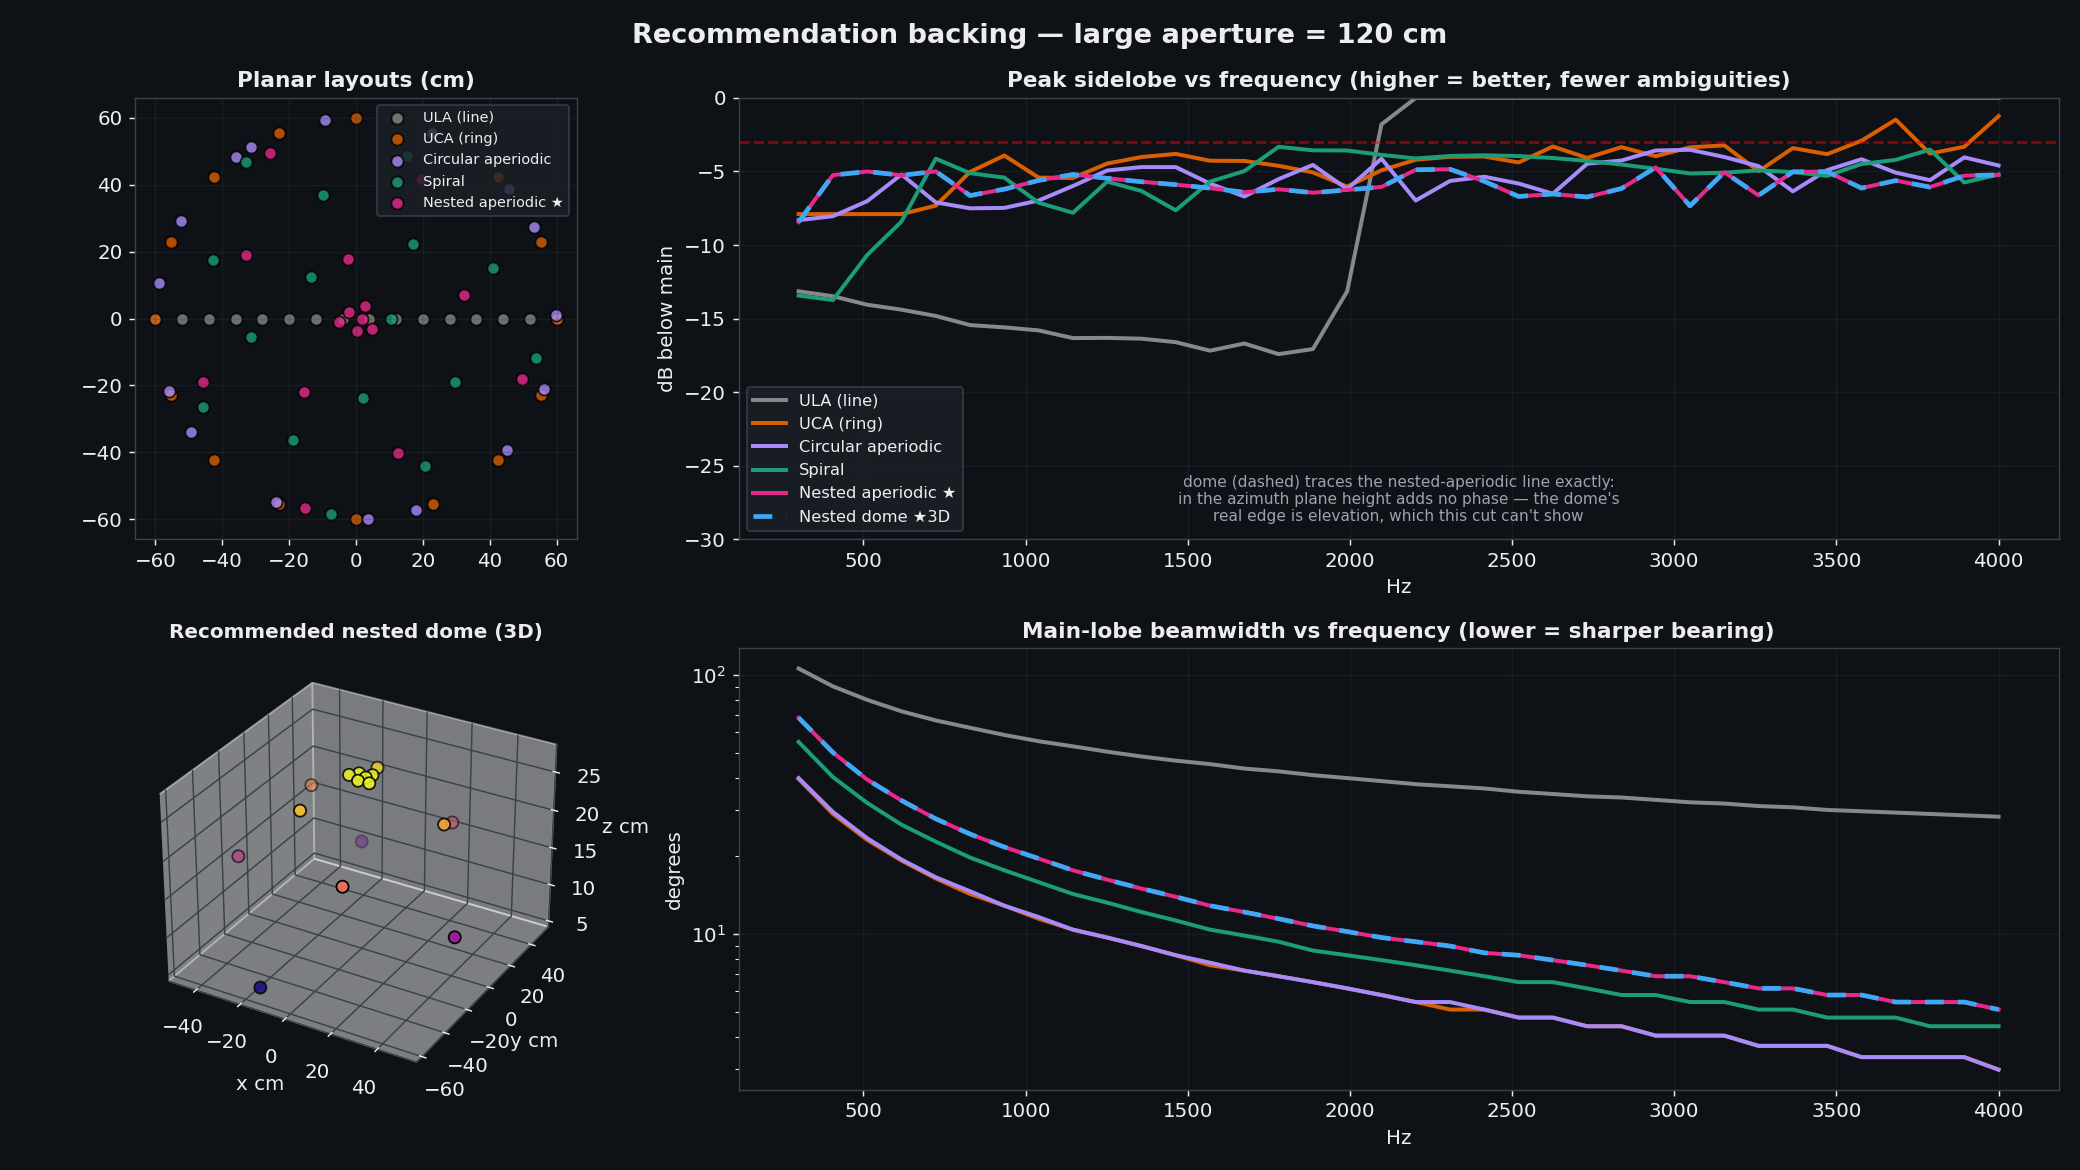This screenshot has width=2080, height=1170.
Task: Click the '−30' tick label on the sidelobe y-axis
Action: point(704,540)
